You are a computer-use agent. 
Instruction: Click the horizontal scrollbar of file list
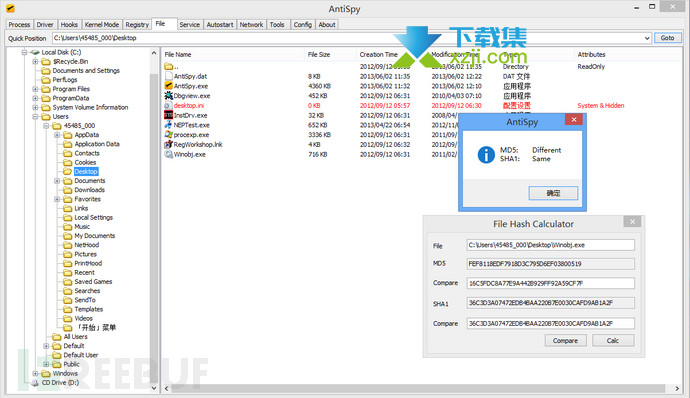[418, 388]
